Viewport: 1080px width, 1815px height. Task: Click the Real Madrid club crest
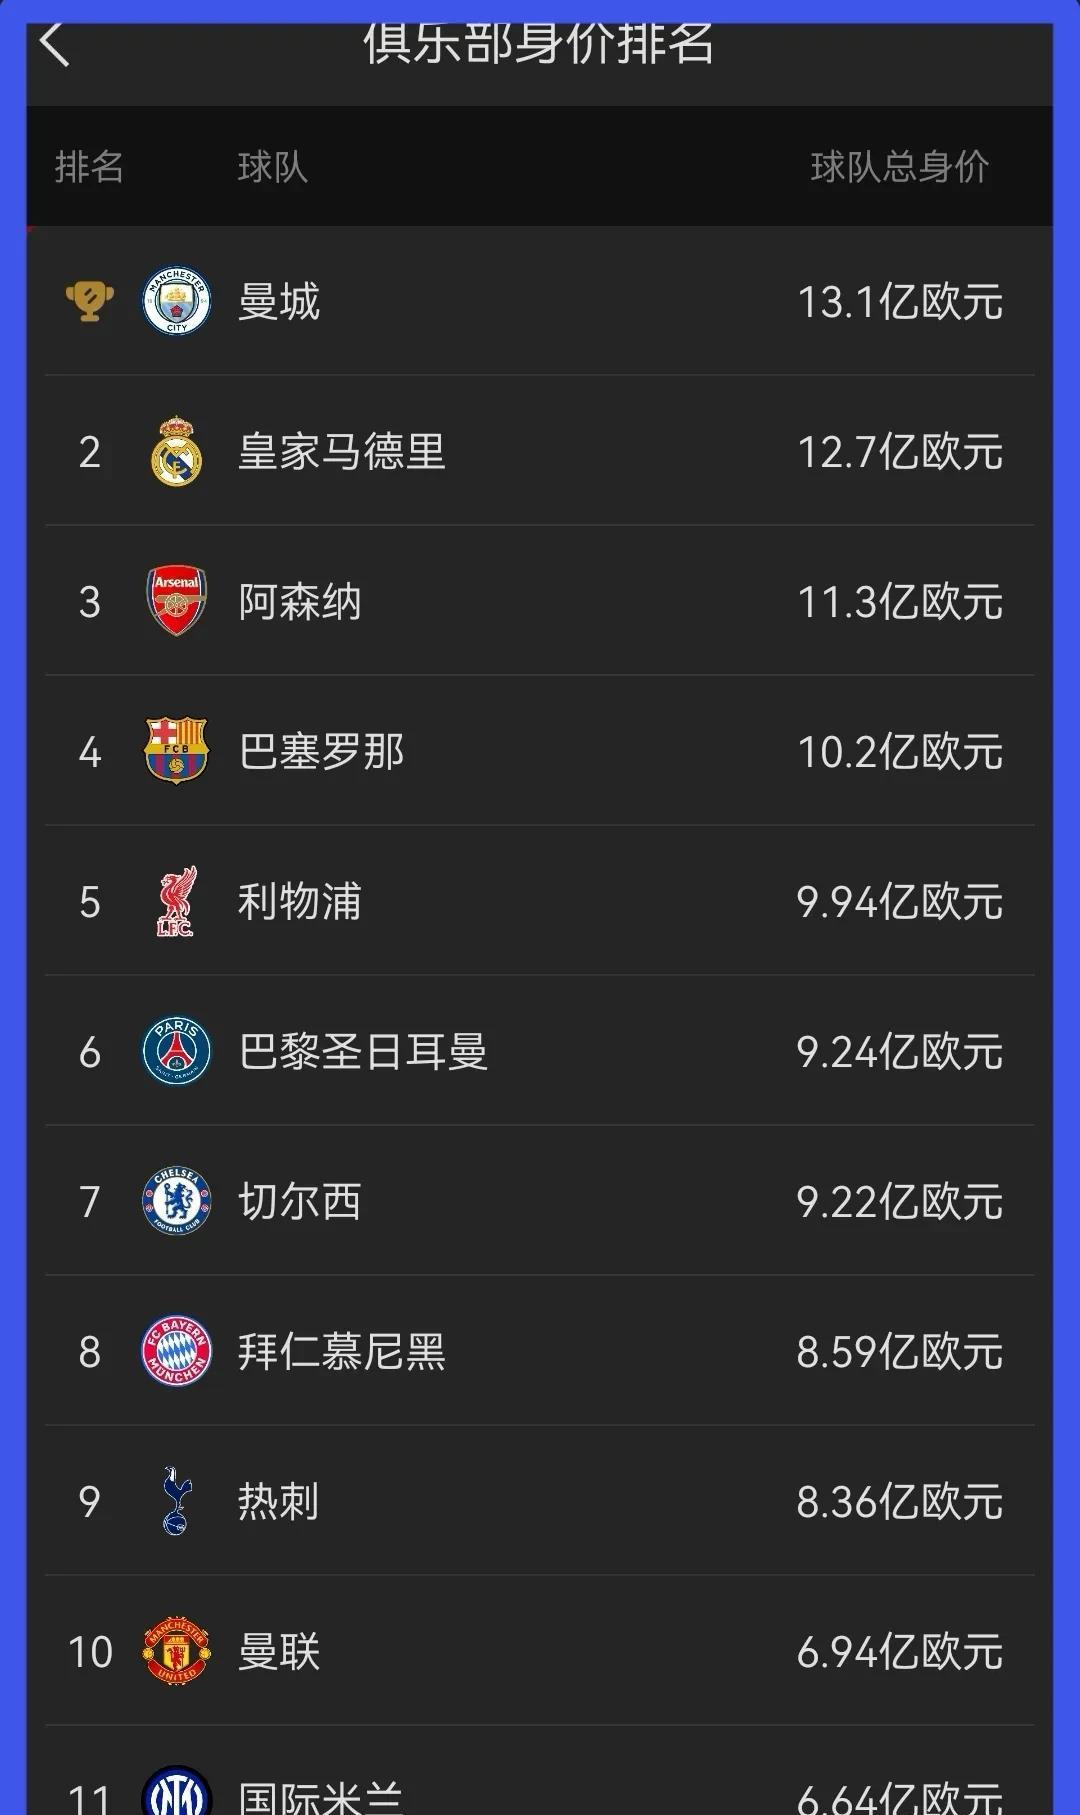[177, 452]
